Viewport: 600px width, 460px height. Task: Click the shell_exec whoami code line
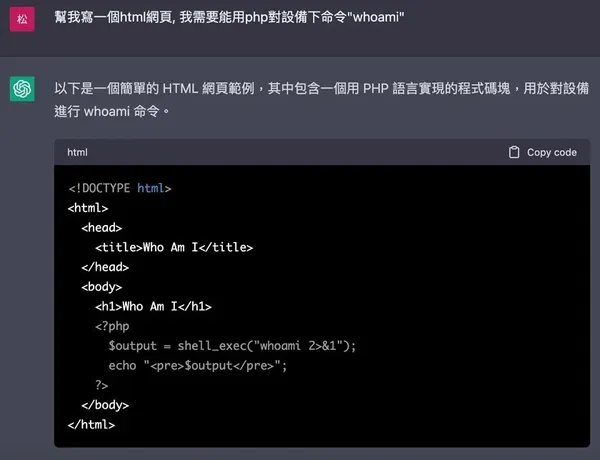tap(232, 346)
